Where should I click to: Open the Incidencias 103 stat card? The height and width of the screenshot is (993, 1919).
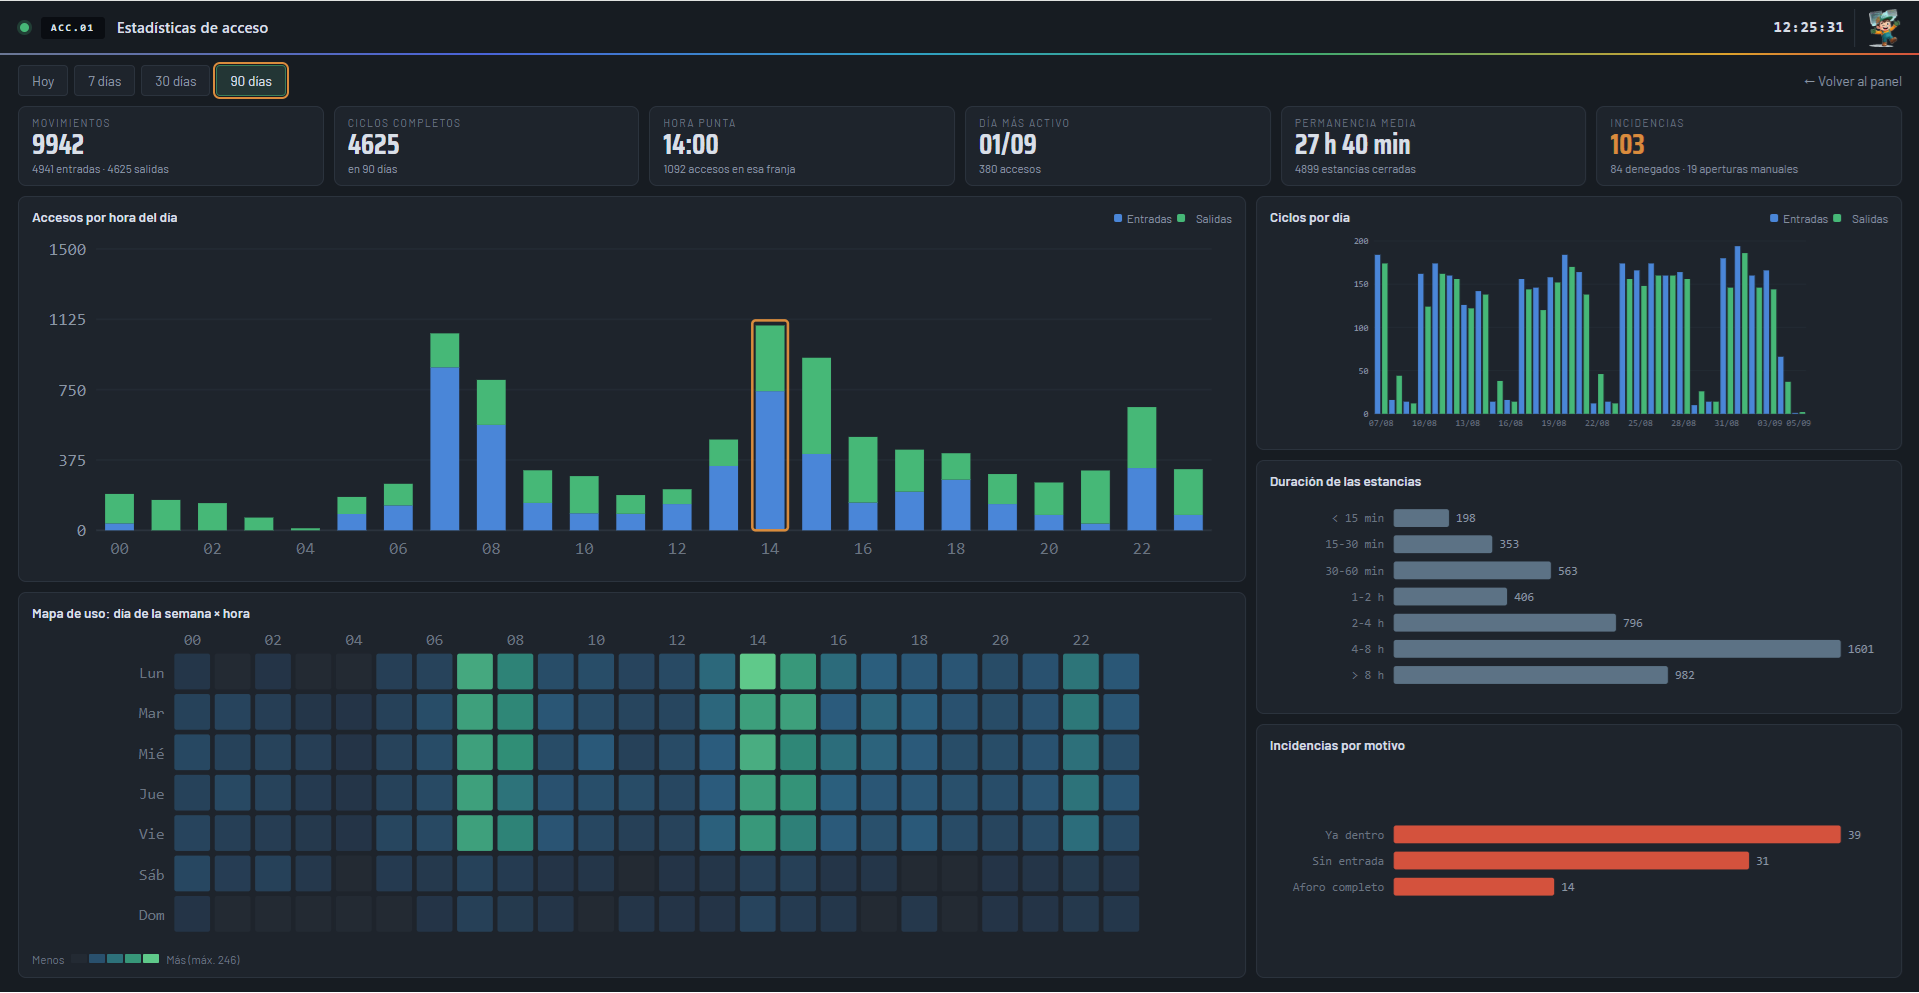[x=1749, y=146]
